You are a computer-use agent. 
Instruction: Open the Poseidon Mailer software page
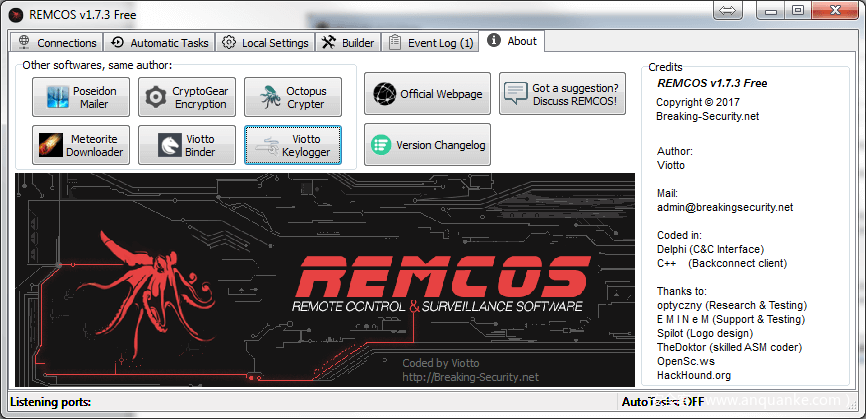pyautogui.click(x=81, y=97)
